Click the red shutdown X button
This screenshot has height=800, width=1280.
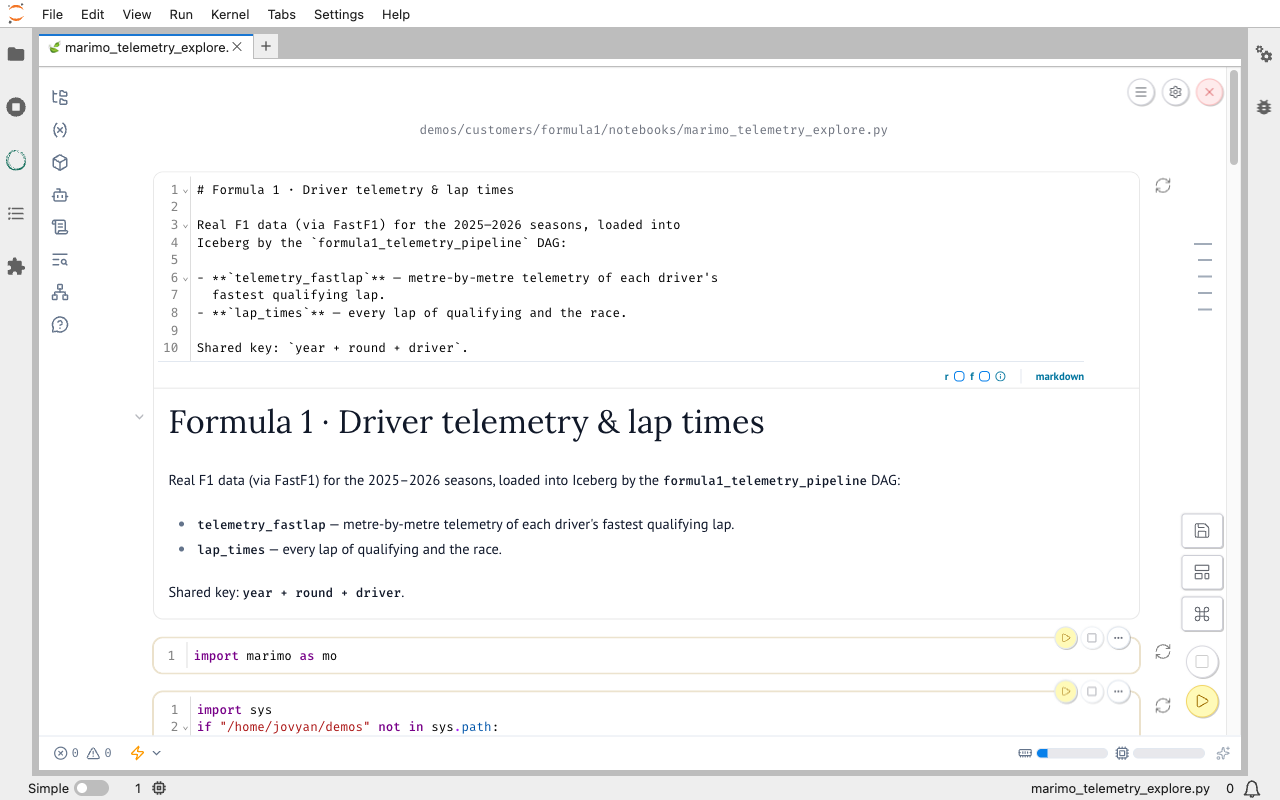click(x=1209, y=92)
